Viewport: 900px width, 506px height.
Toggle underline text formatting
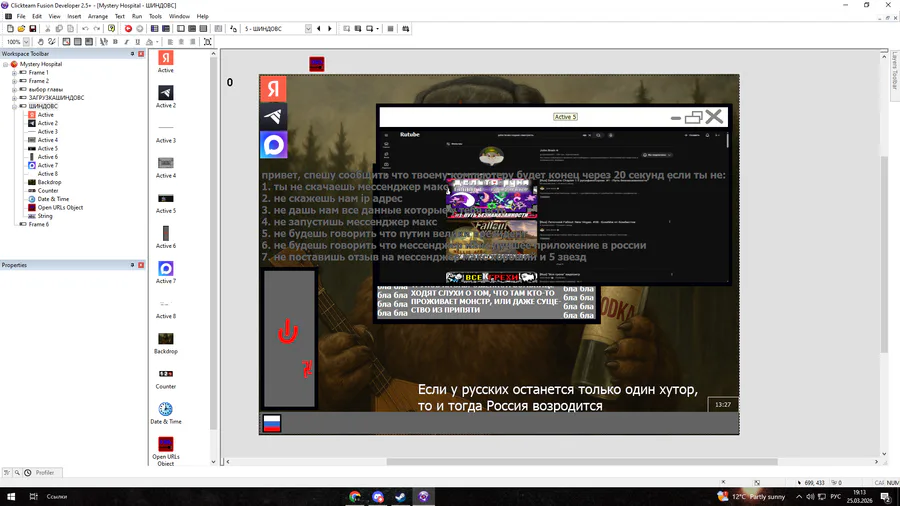(x=137, y=42)
